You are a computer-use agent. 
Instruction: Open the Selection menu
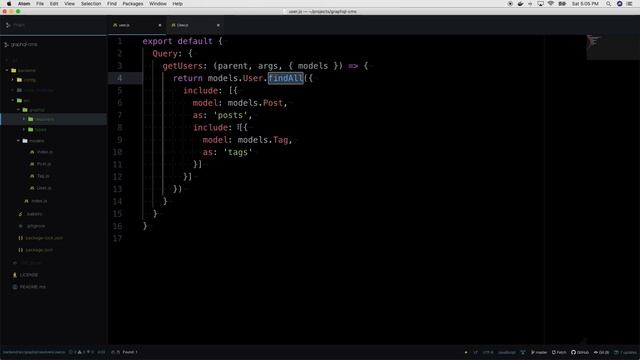pyautogui.click(x=91, y=4)
